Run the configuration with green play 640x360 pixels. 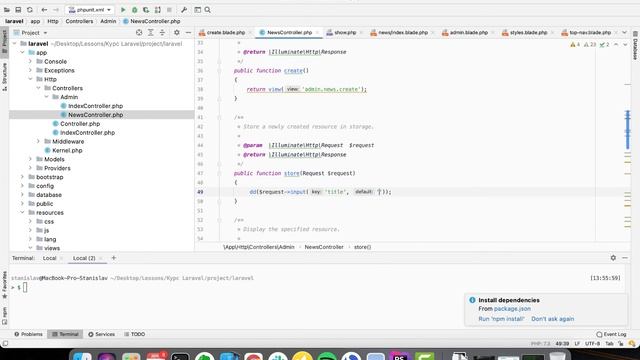(x=123, y=10)
